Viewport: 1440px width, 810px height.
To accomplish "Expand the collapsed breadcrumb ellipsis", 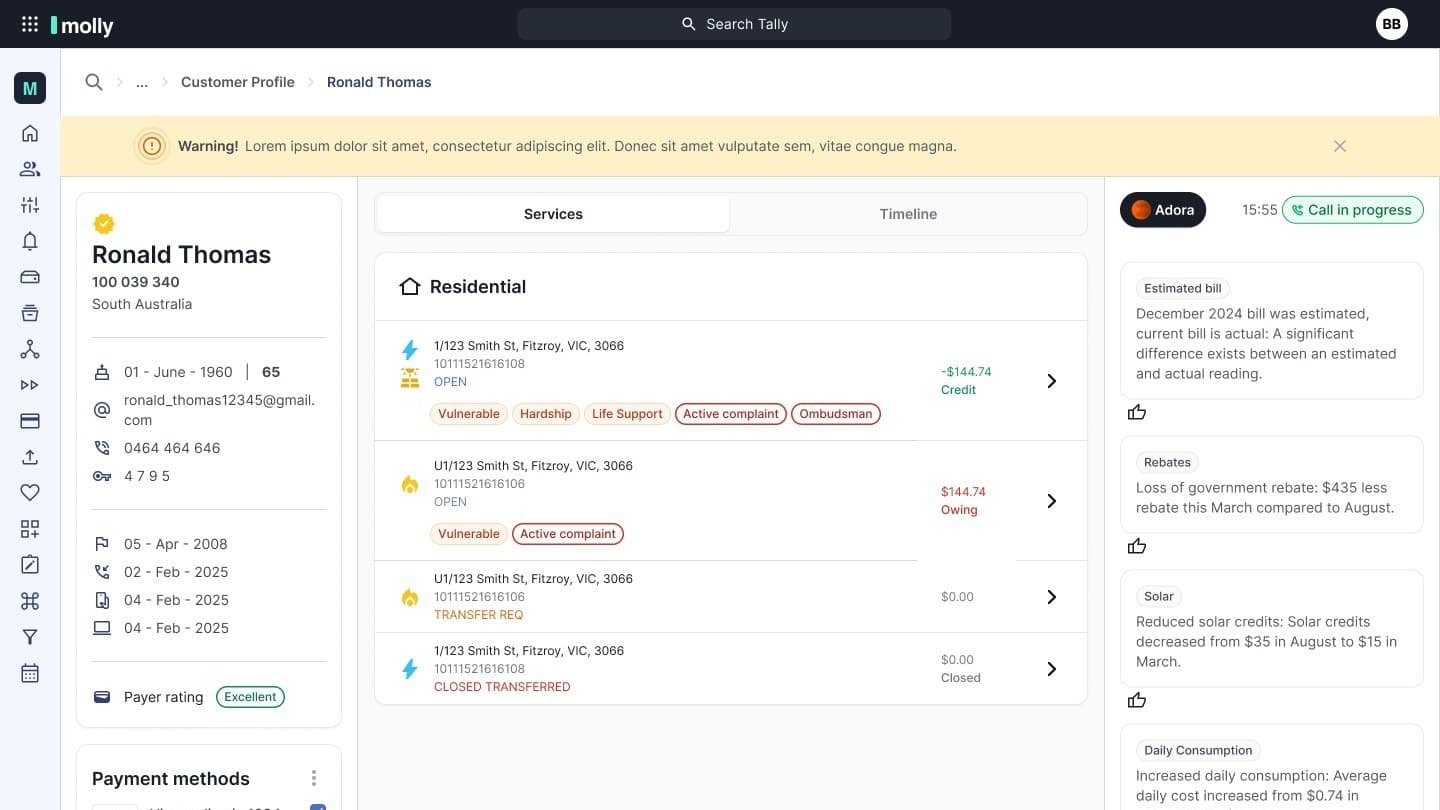I will coord(142,82).
